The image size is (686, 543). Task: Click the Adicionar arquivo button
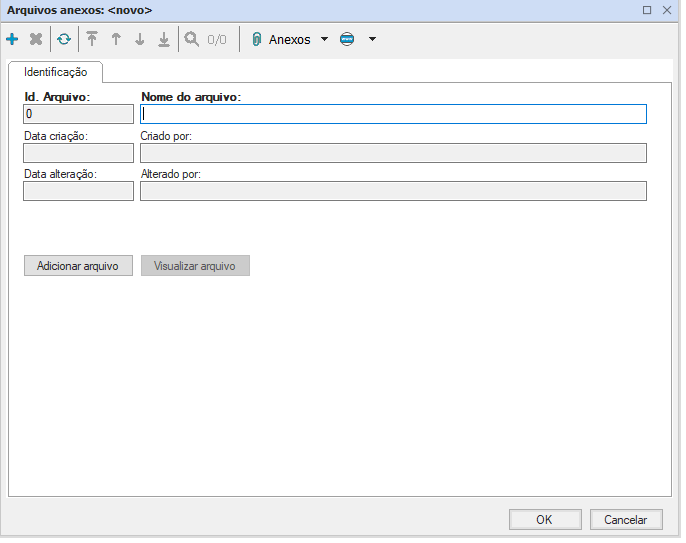[78, 266]
